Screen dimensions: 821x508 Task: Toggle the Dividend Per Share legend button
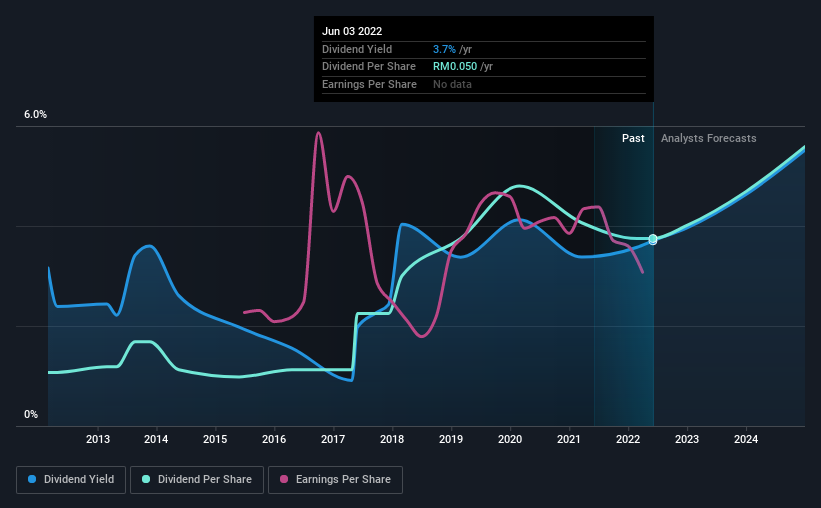point(197,480)
